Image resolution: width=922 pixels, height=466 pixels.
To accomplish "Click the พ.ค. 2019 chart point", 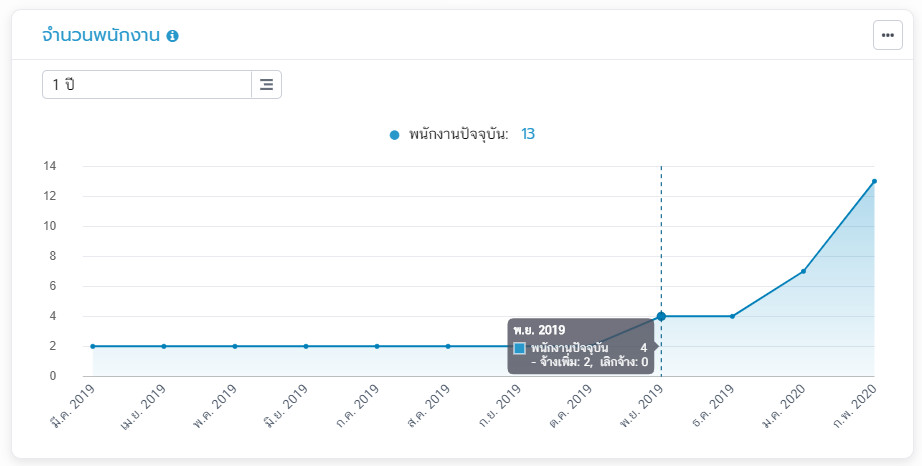I will click(x=235, y=346).
